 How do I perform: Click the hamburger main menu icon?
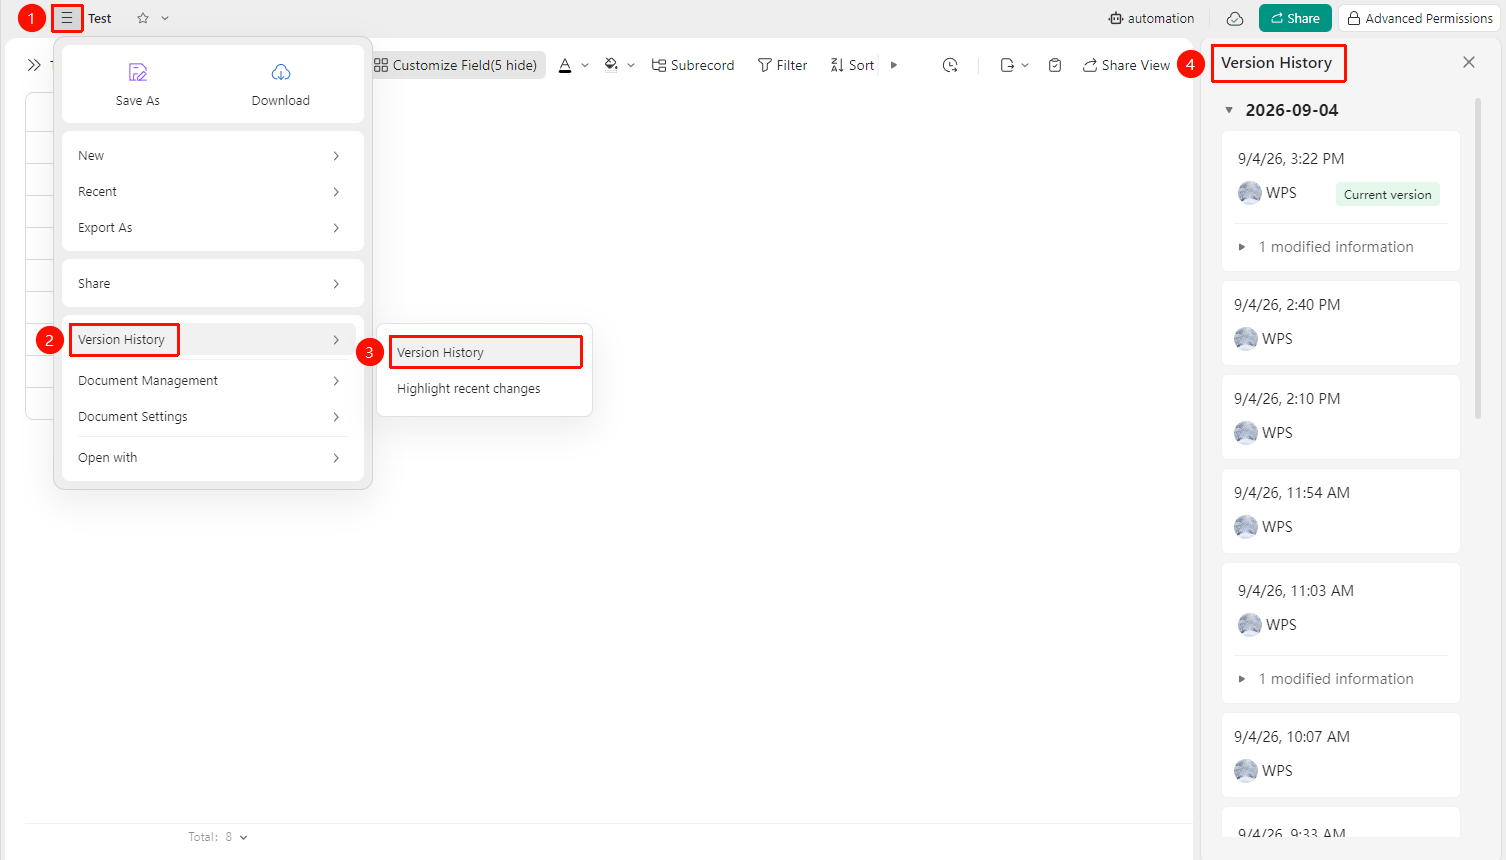coord(67,18)
